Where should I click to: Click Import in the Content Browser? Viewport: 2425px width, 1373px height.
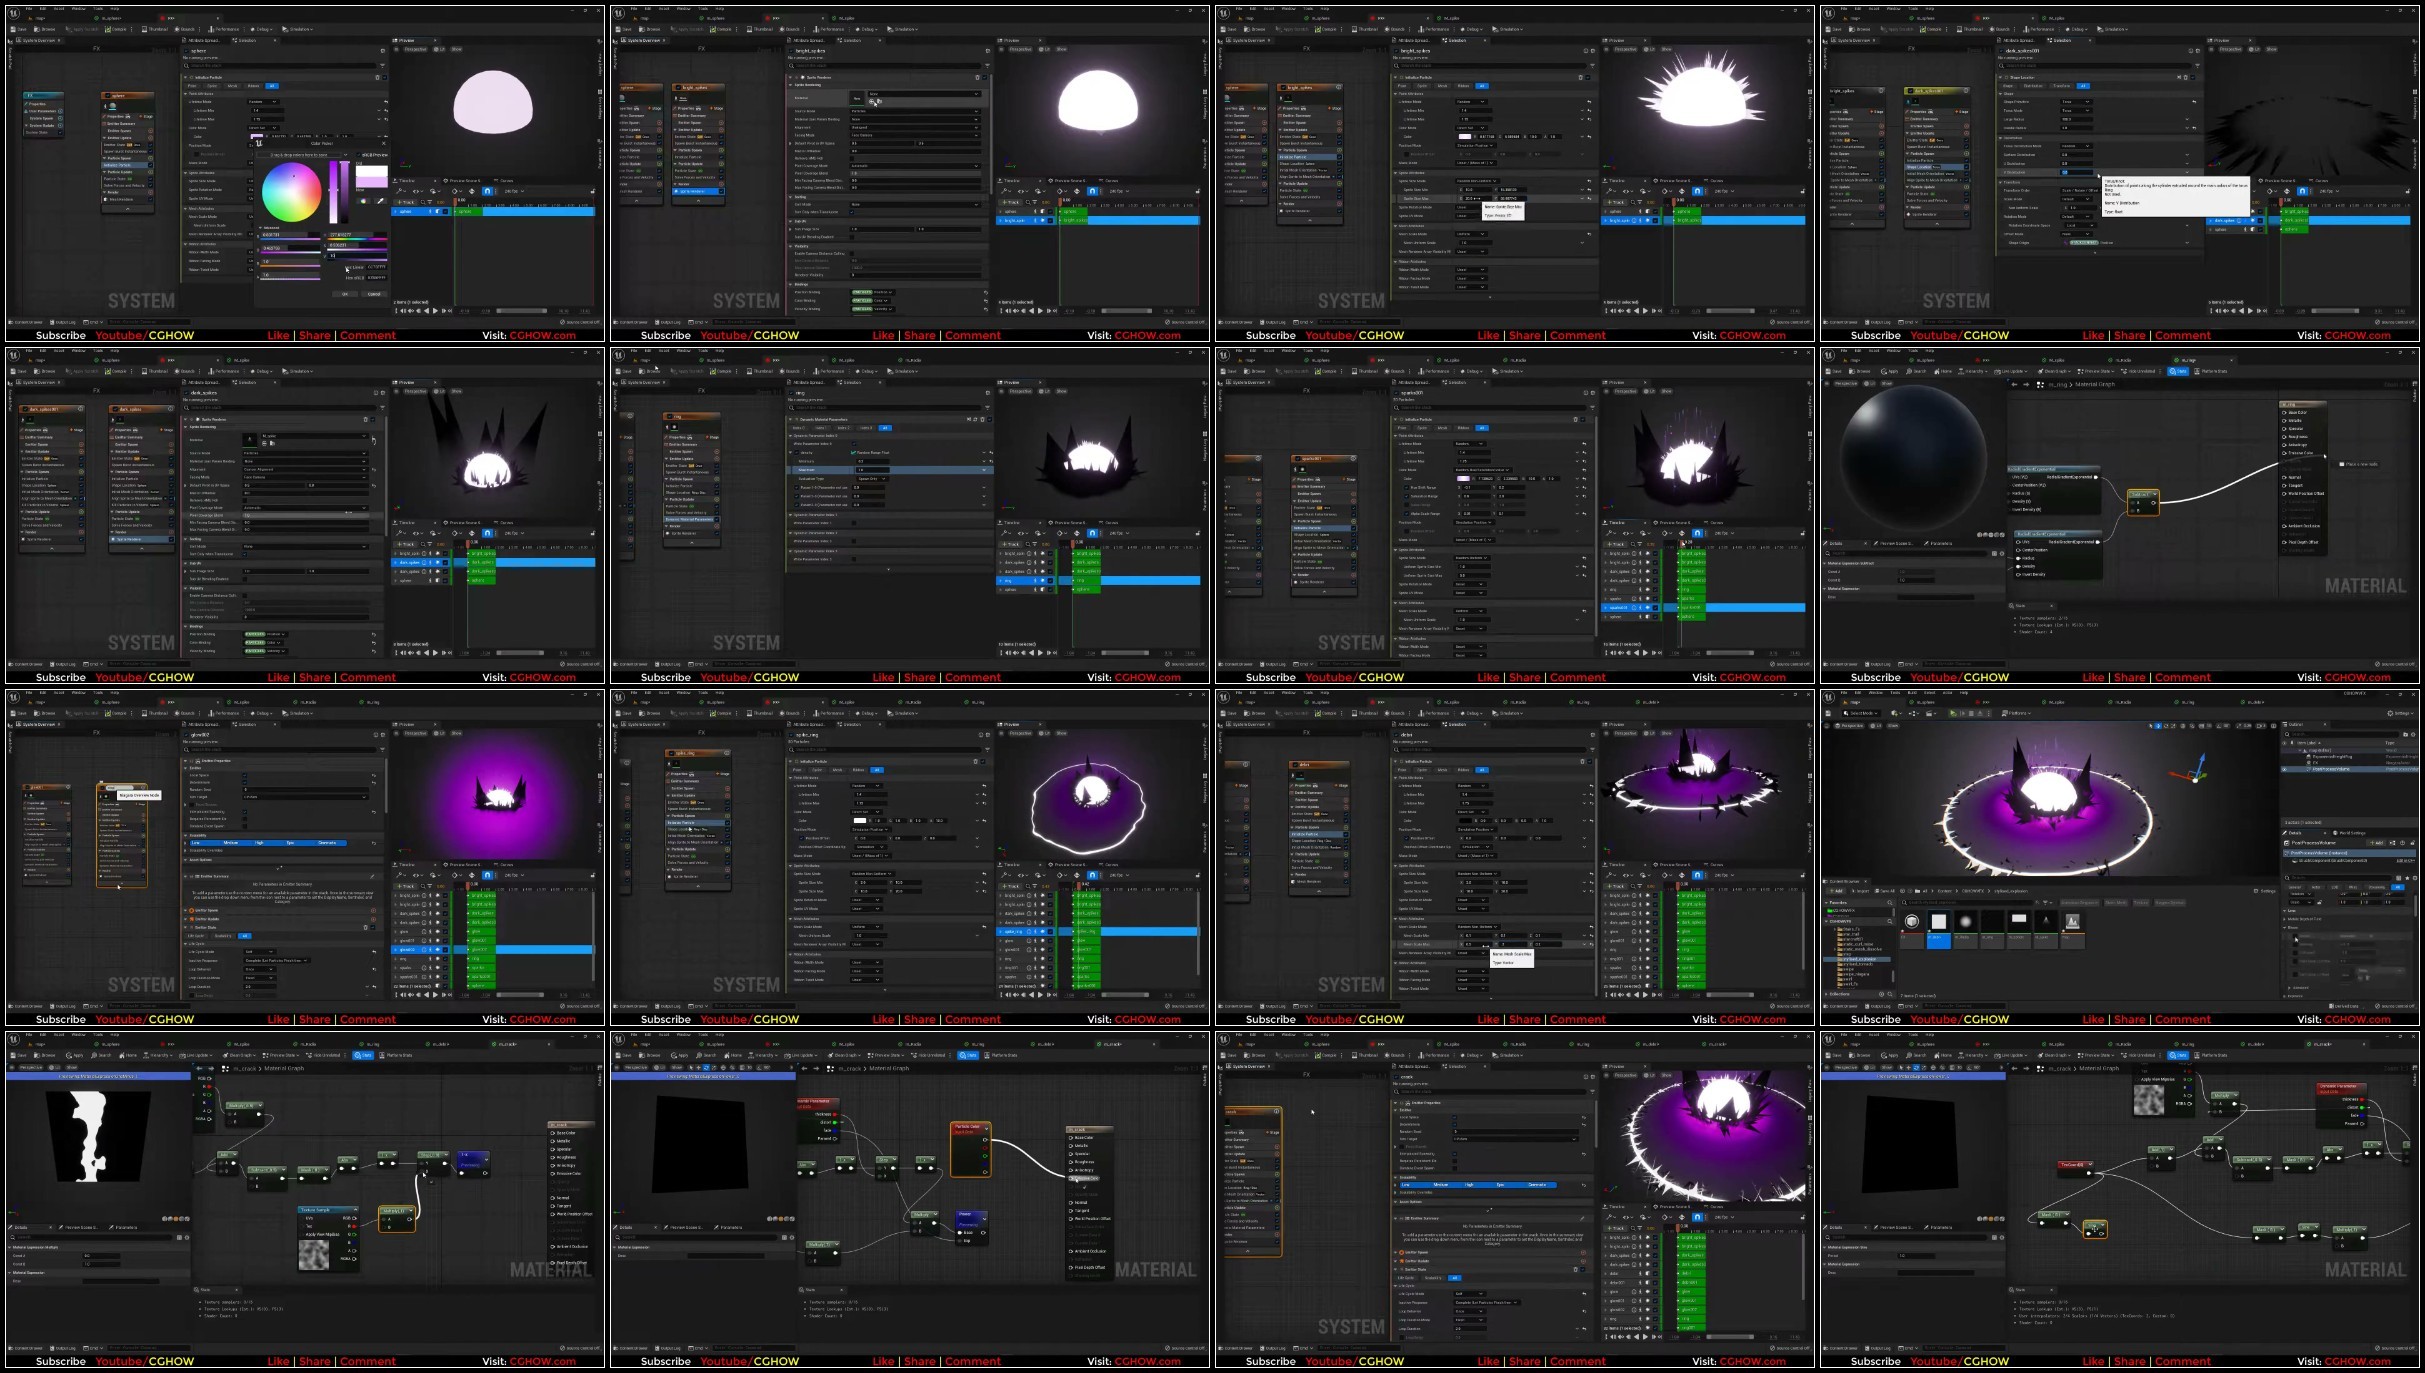tap(1860, 891)
